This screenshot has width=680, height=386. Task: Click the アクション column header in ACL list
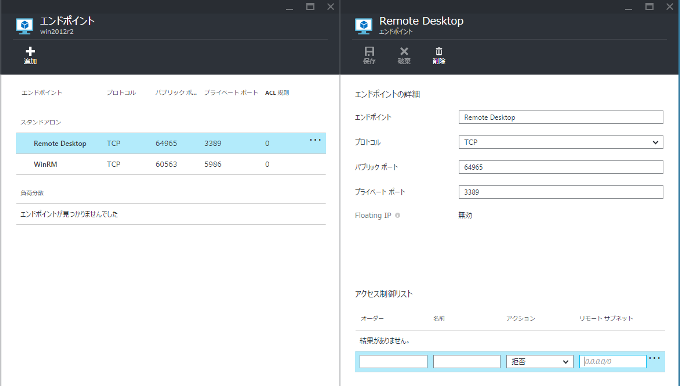521,318
